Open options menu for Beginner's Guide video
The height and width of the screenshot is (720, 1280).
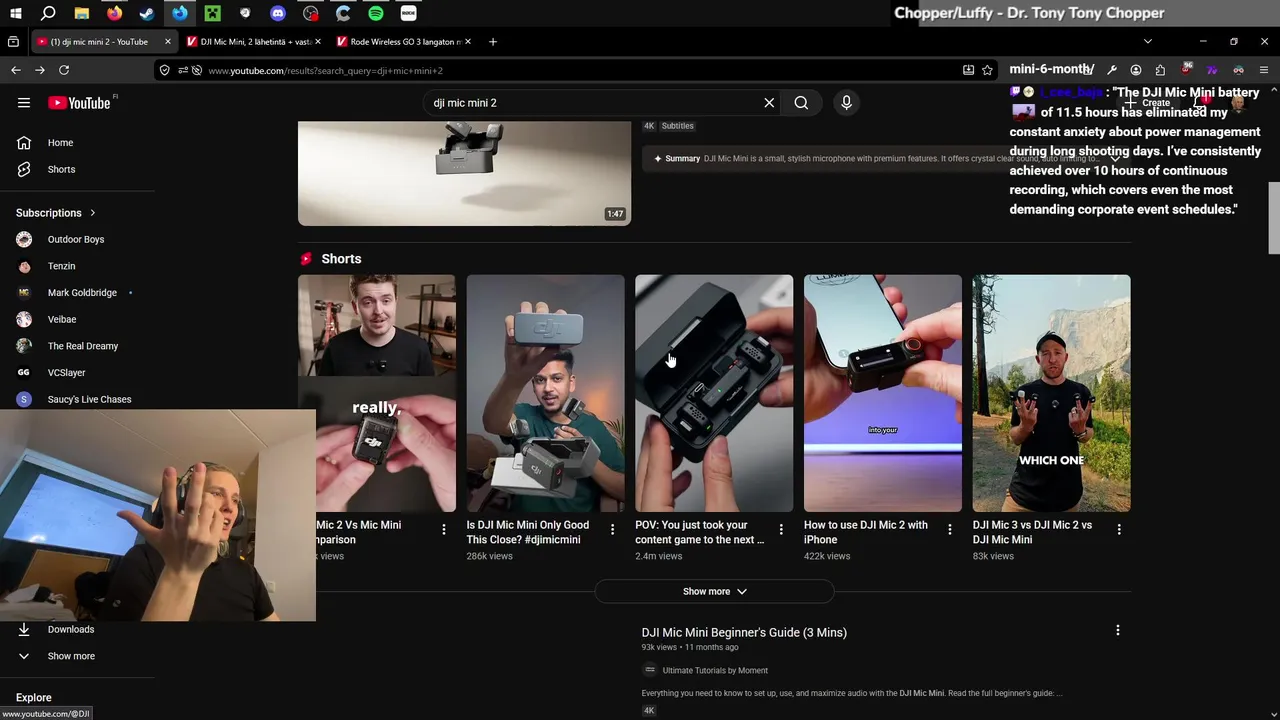tap(1118, 631)
